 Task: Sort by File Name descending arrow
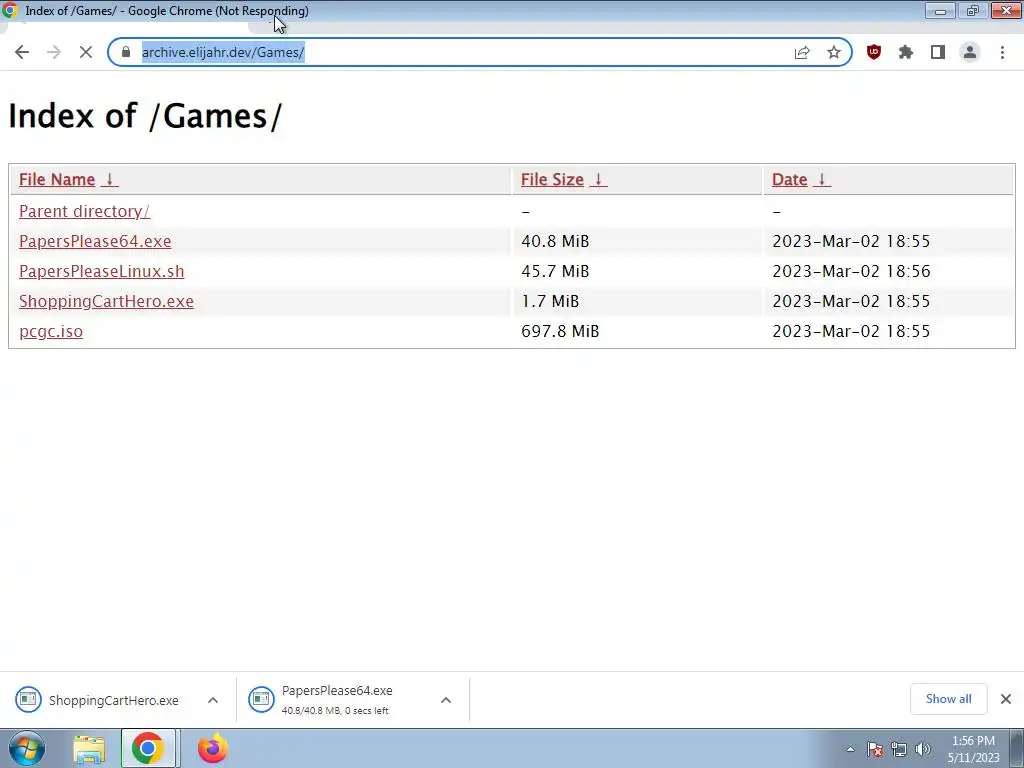(110, 180)
